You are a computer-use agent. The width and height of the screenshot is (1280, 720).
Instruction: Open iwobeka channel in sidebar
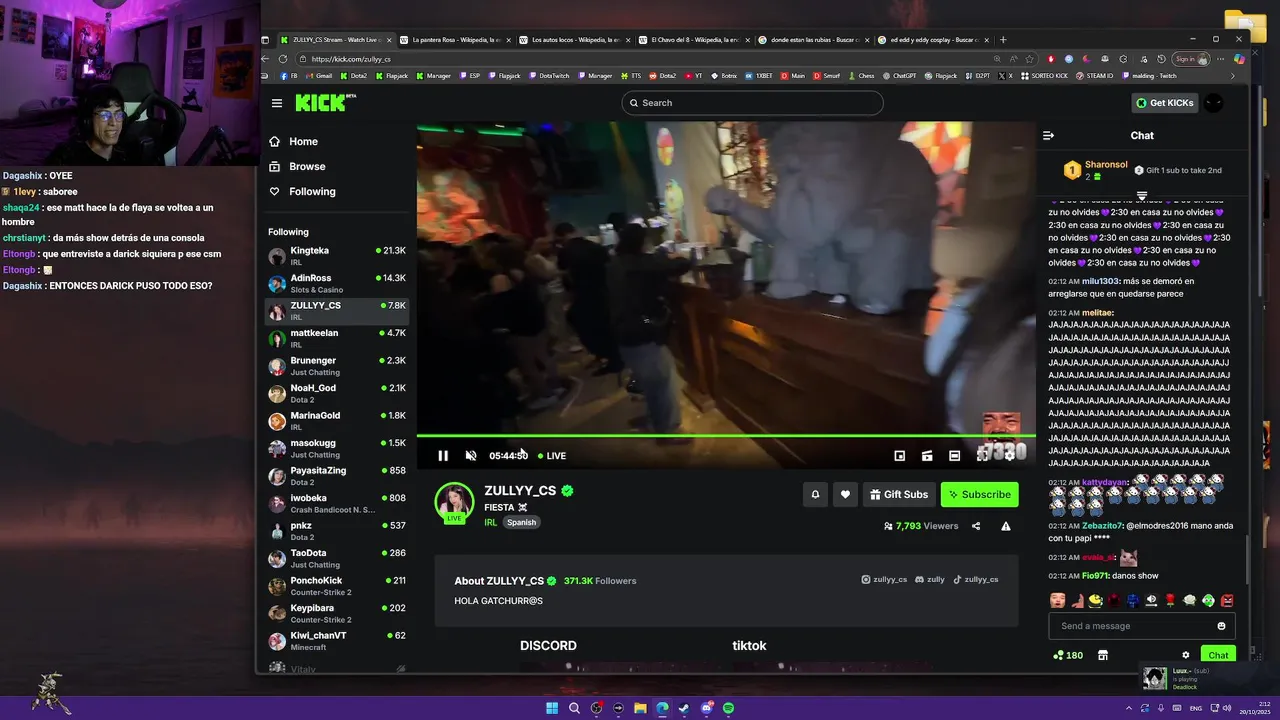(337, 504)
